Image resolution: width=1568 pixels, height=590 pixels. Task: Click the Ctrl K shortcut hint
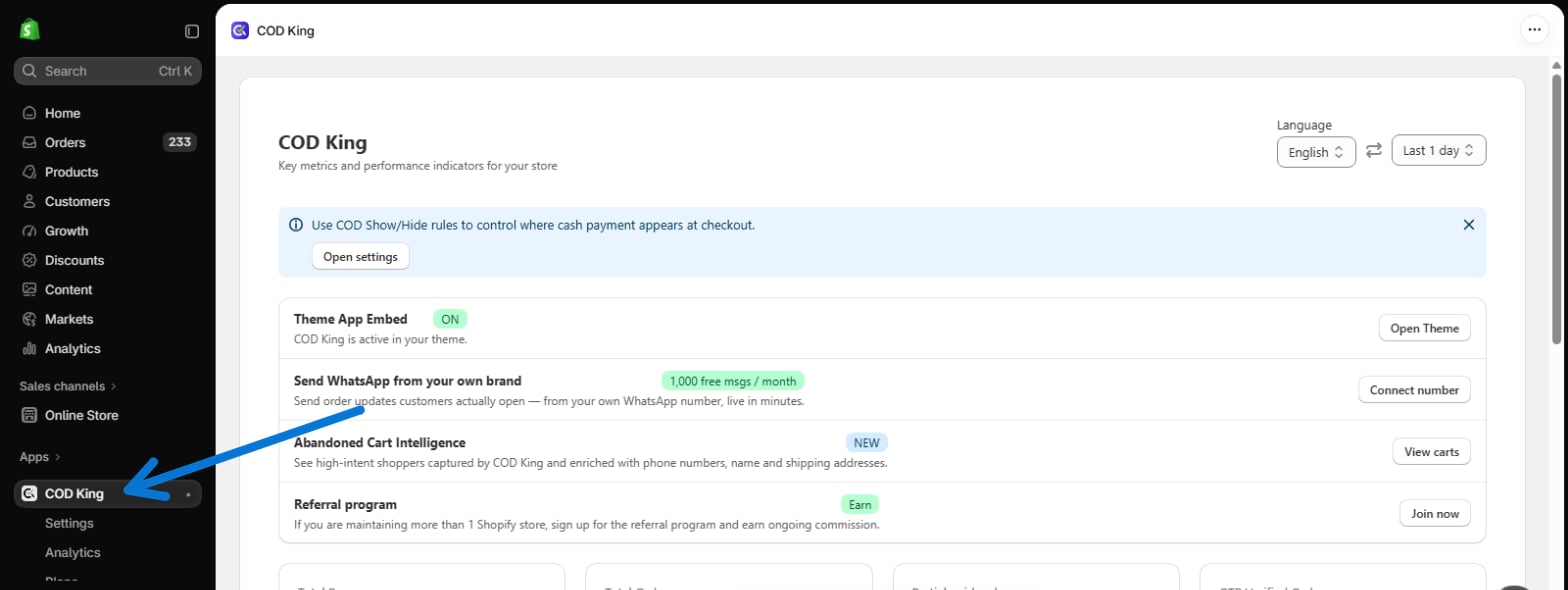point(175,71)
